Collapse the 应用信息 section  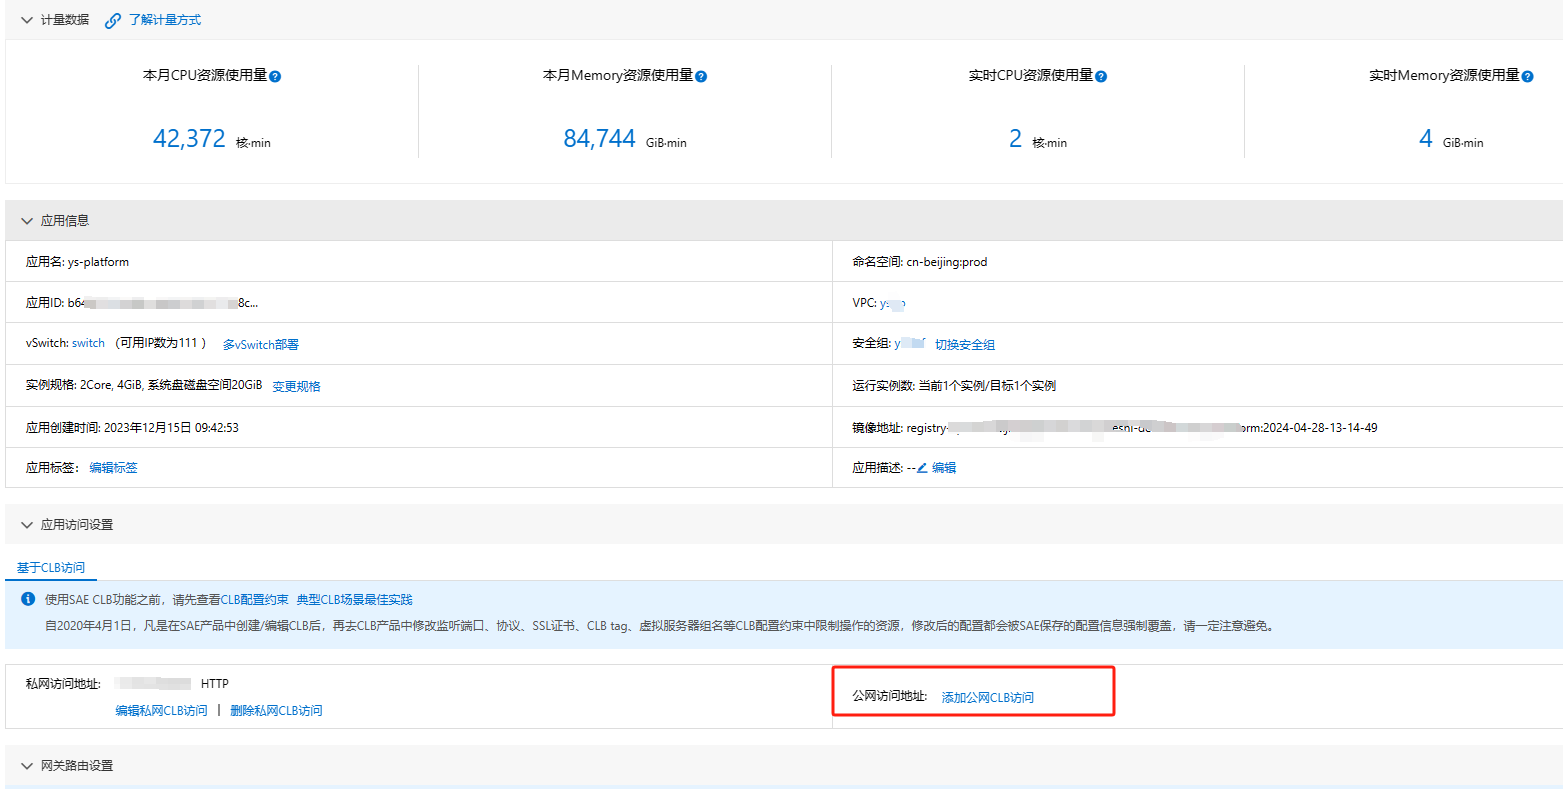coord(27,221)
